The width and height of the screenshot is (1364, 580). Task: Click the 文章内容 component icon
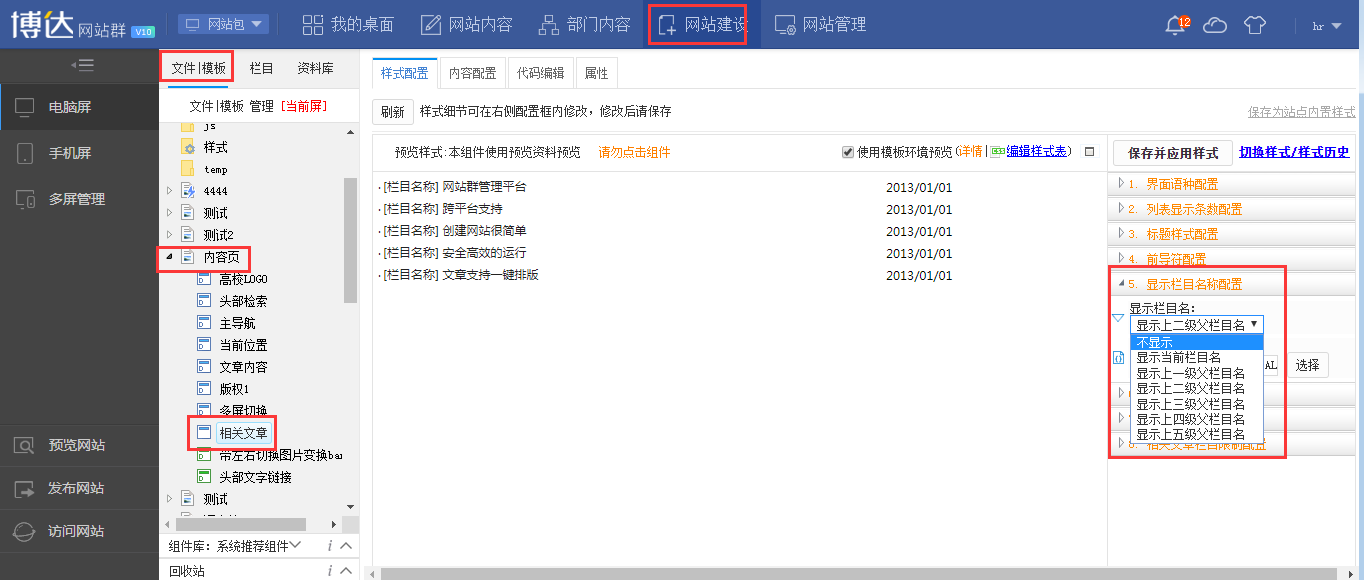[x=204, y=367]
